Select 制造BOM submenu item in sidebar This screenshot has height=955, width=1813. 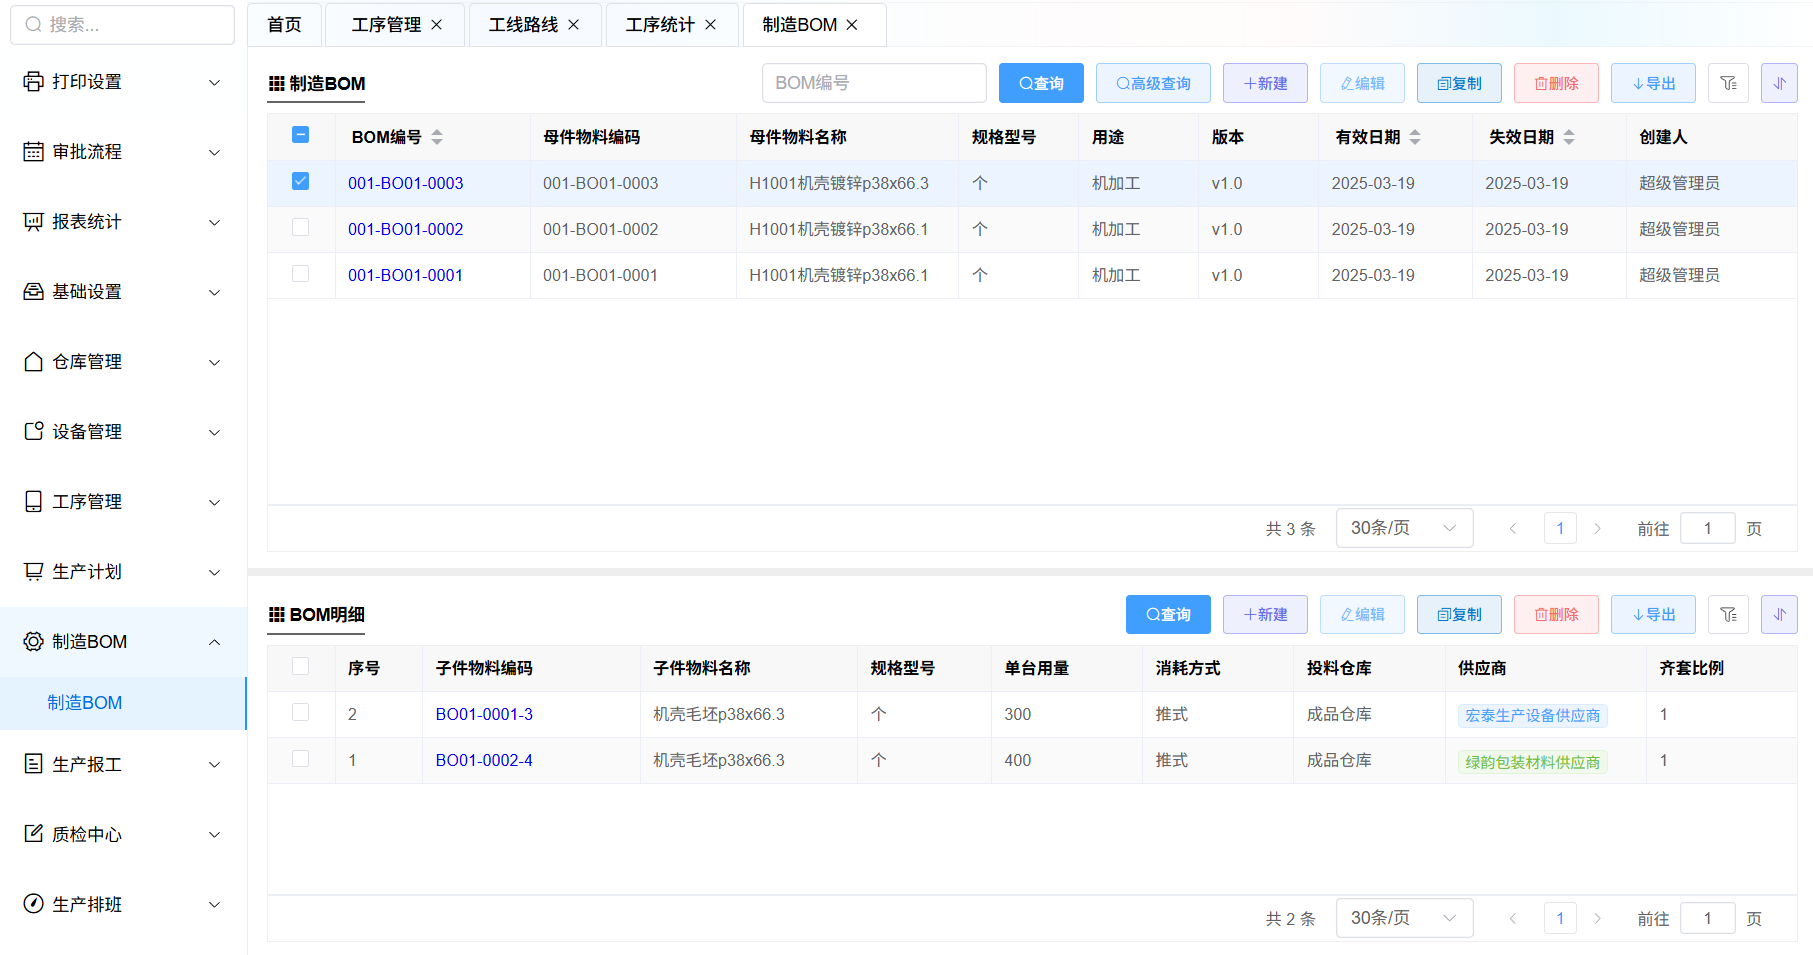pos(123,703)
